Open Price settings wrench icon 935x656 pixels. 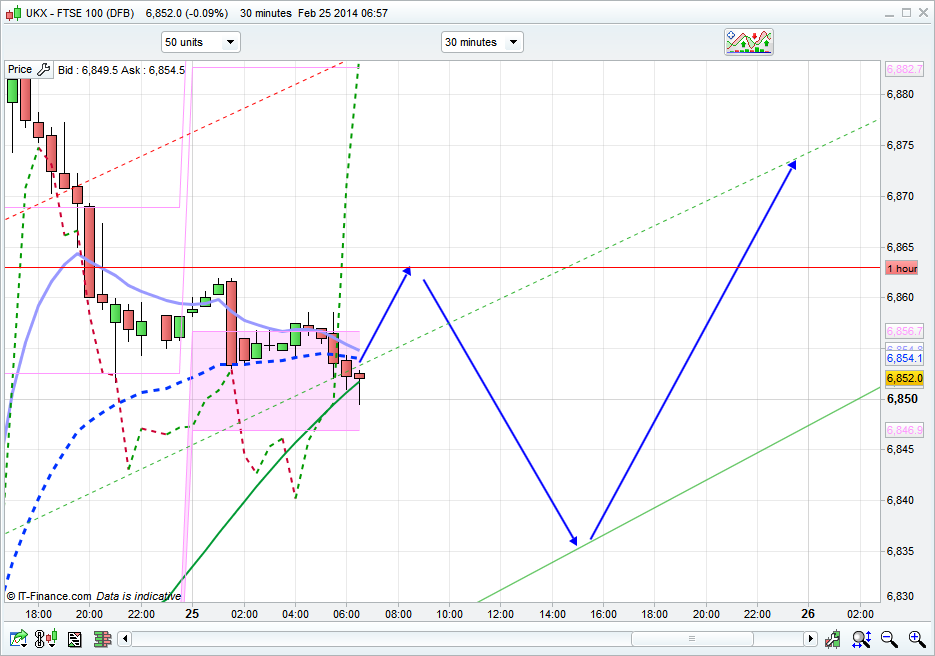pyautogui.click(x=43, y=70)
